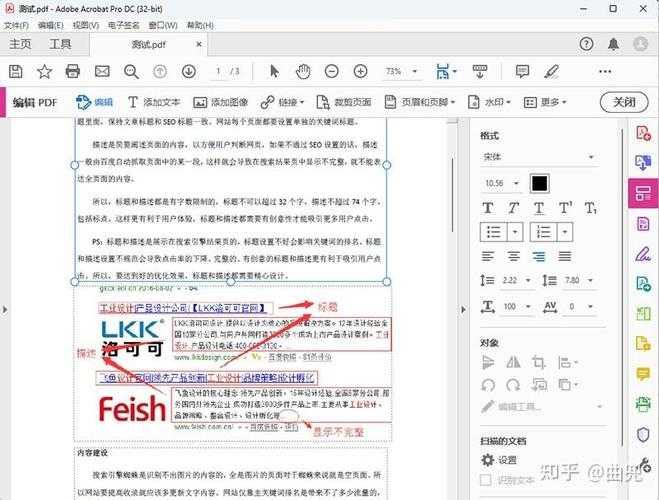The width and height of the screenshot is (659, 500).
Task: Open the 文件(F) menu
Action: (16, 26)
